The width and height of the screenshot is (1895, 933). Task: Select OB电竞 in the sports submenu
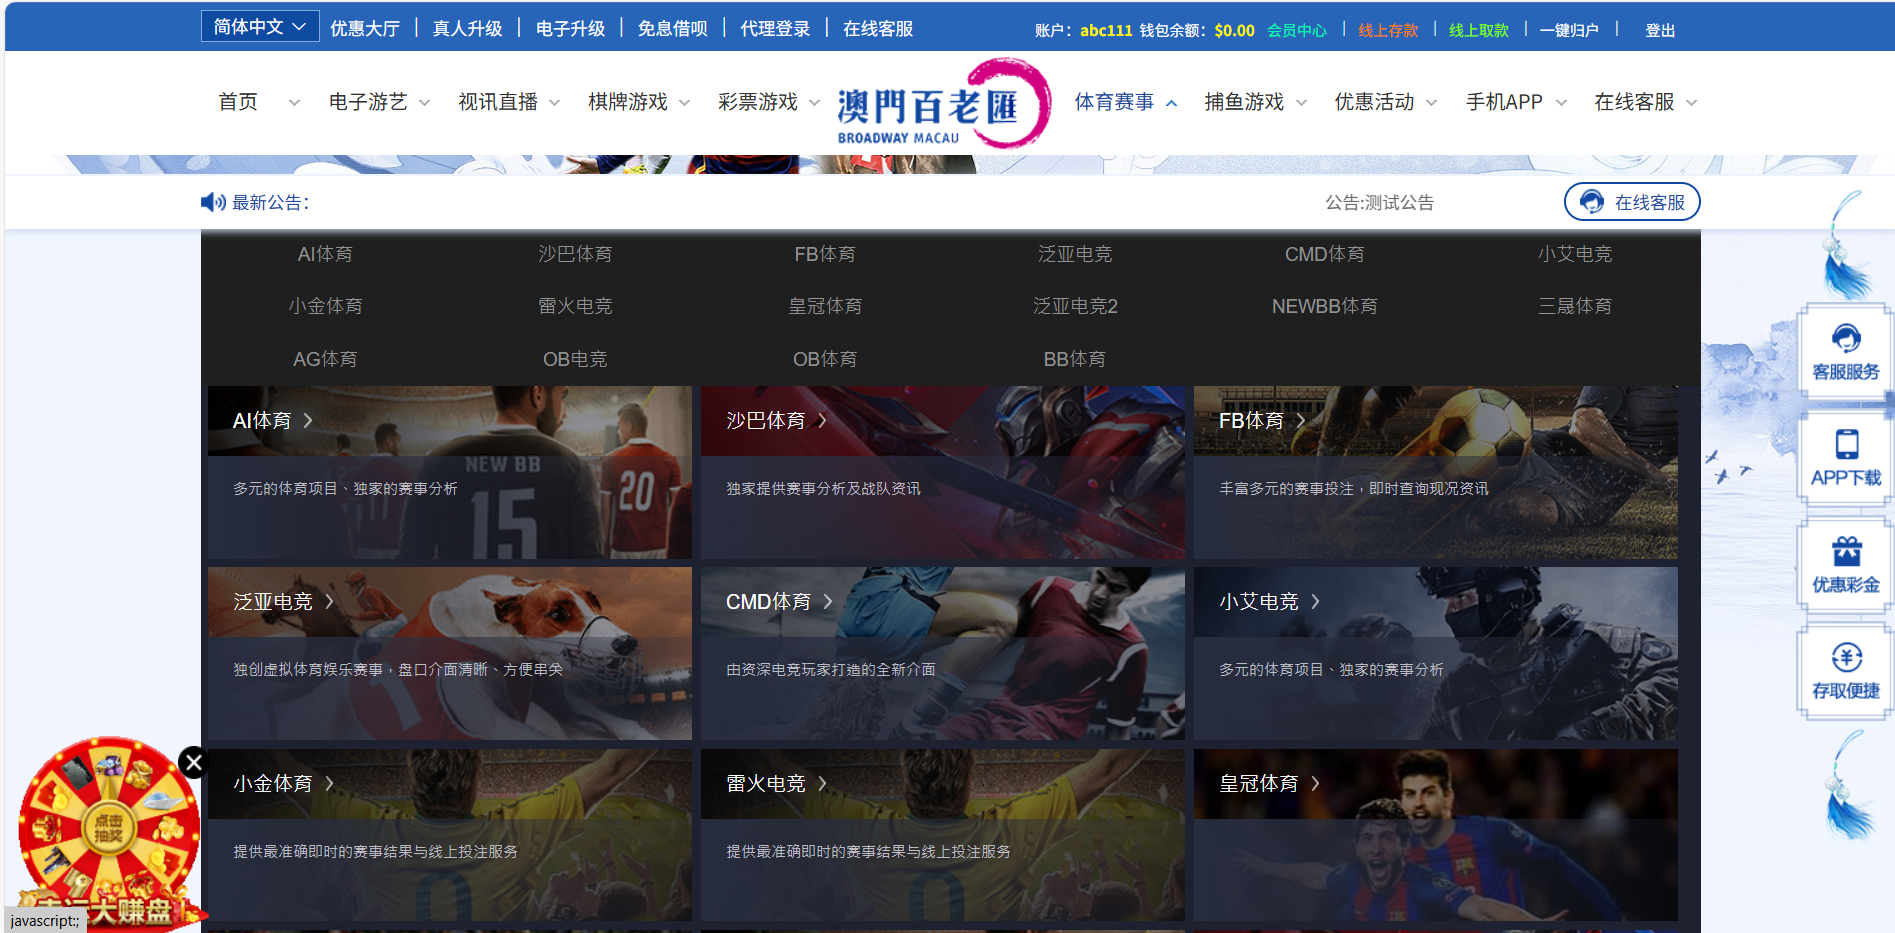(x=575, y=359)
